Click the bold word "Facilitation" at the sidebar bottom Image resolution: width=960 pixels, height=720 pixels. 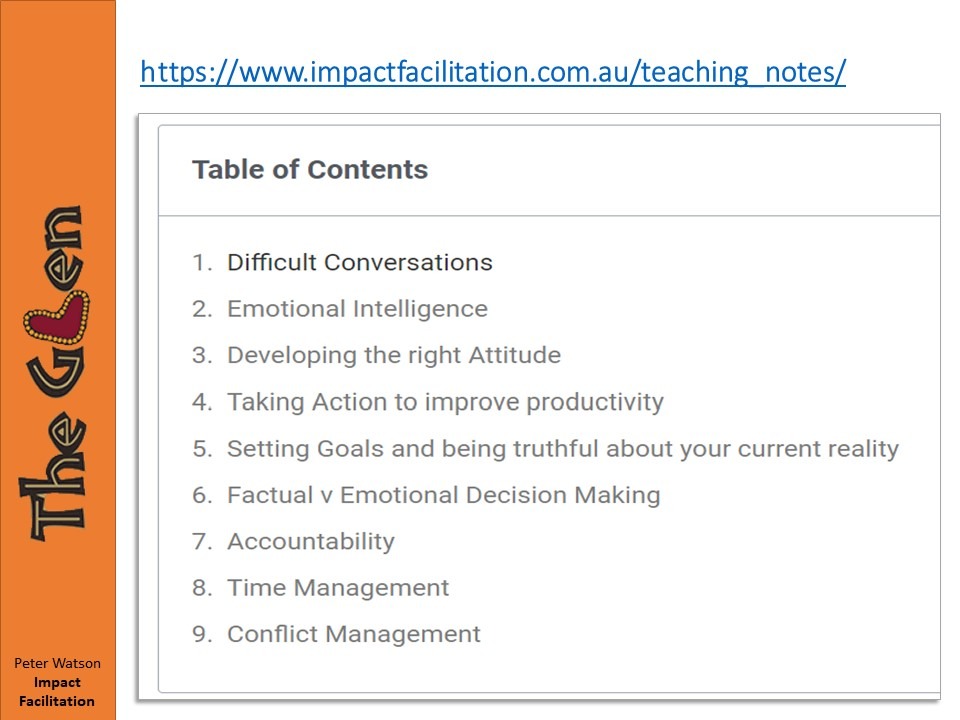(57, 701)
